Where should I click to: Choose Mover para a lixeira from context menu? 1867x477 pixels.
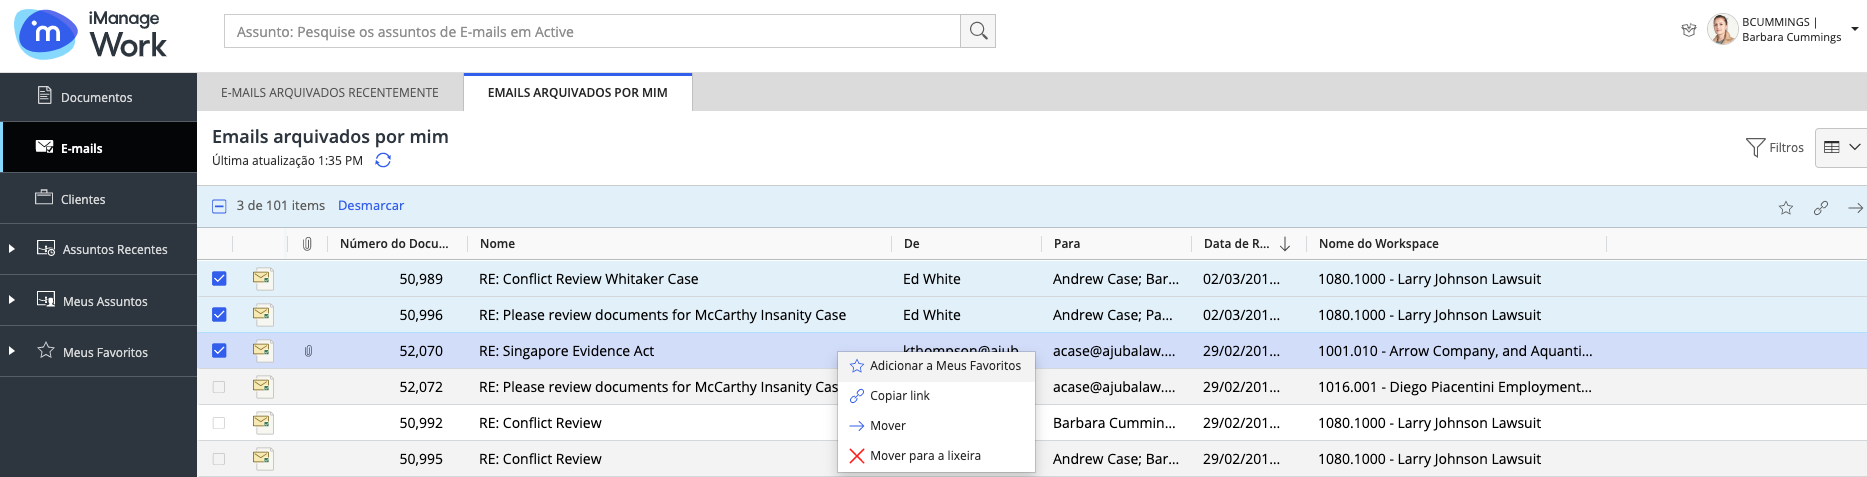click(x=924, y=456)
